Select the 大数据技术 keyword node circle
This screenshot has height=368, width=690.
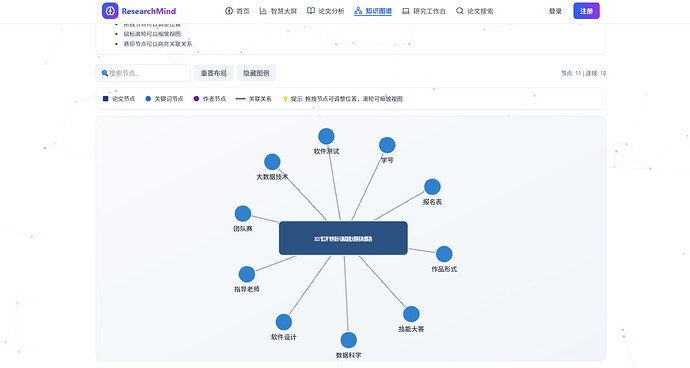[272, 162]
